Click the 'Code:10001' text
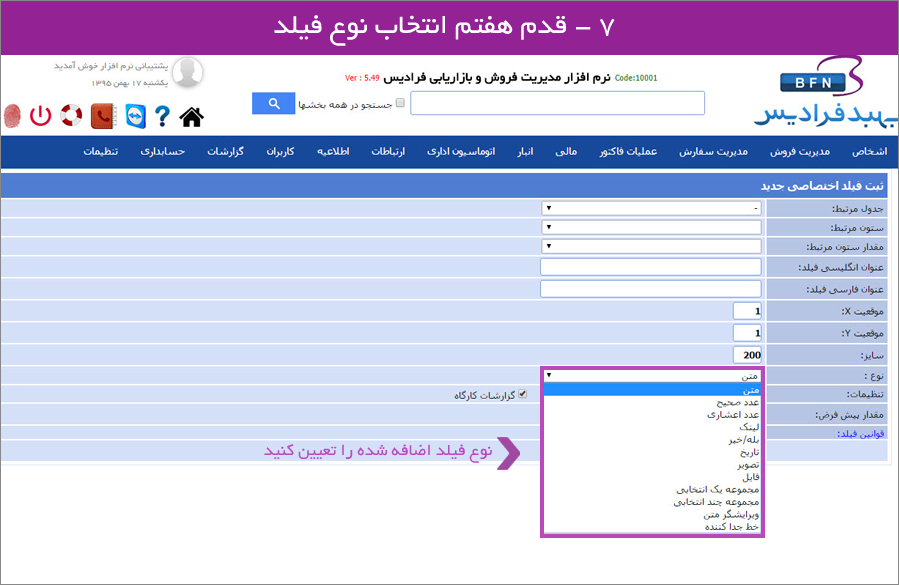This screenshot has width=899, height=585. click(x=636, y=77)
